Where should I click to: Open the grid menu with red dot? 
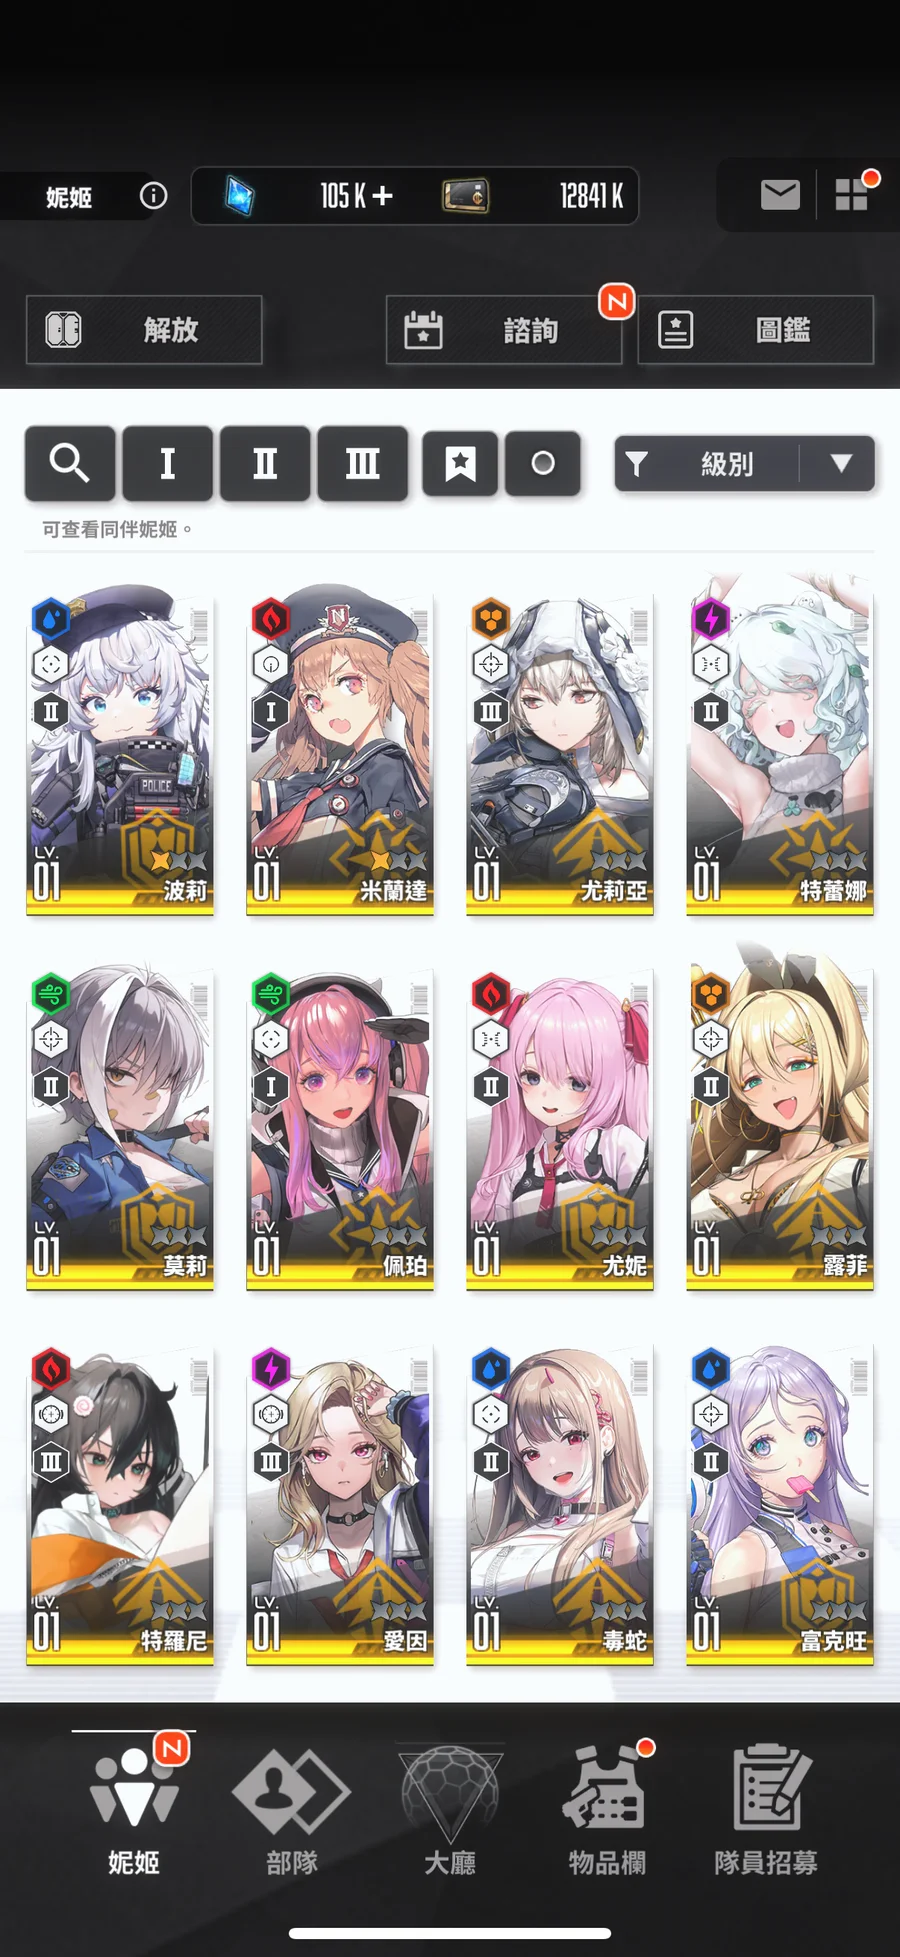pos(851,194)
